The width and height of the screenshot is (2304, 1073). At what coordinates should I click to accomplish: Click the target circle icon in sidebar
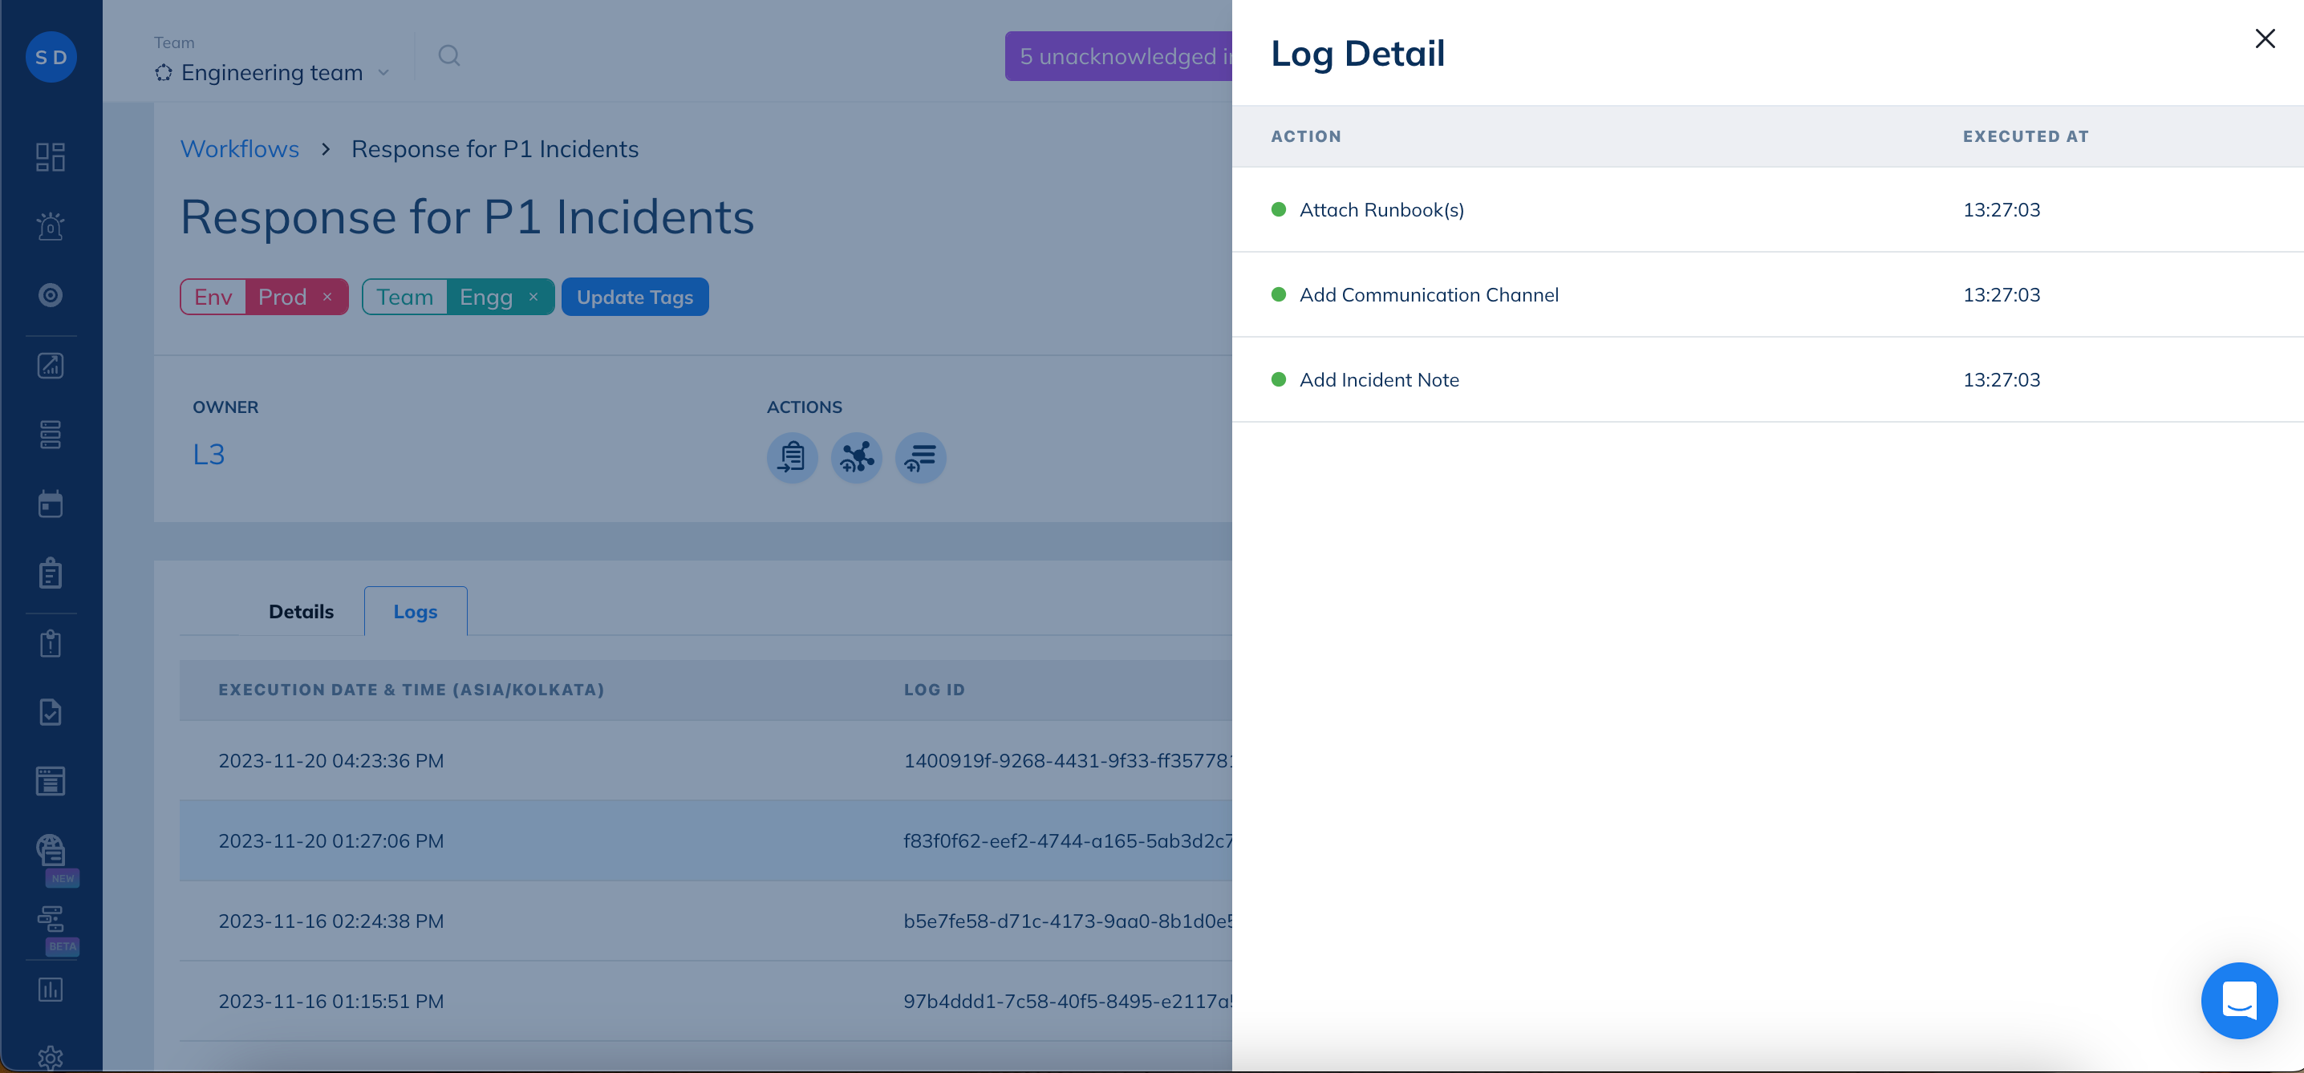(x=51, y=295)
